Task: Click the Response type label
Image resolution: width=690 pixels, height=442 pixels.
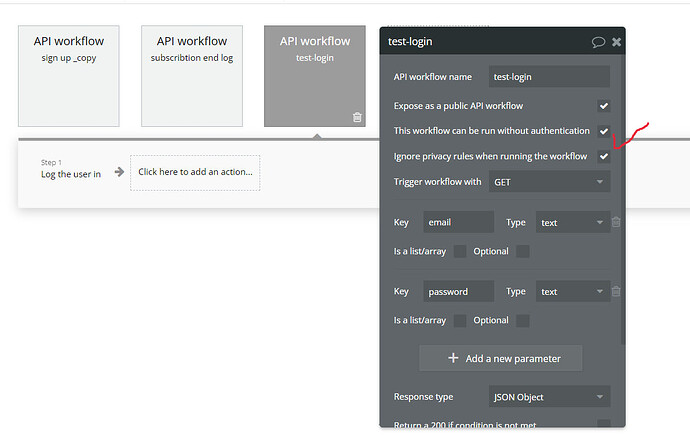Action: pos(423,397)
